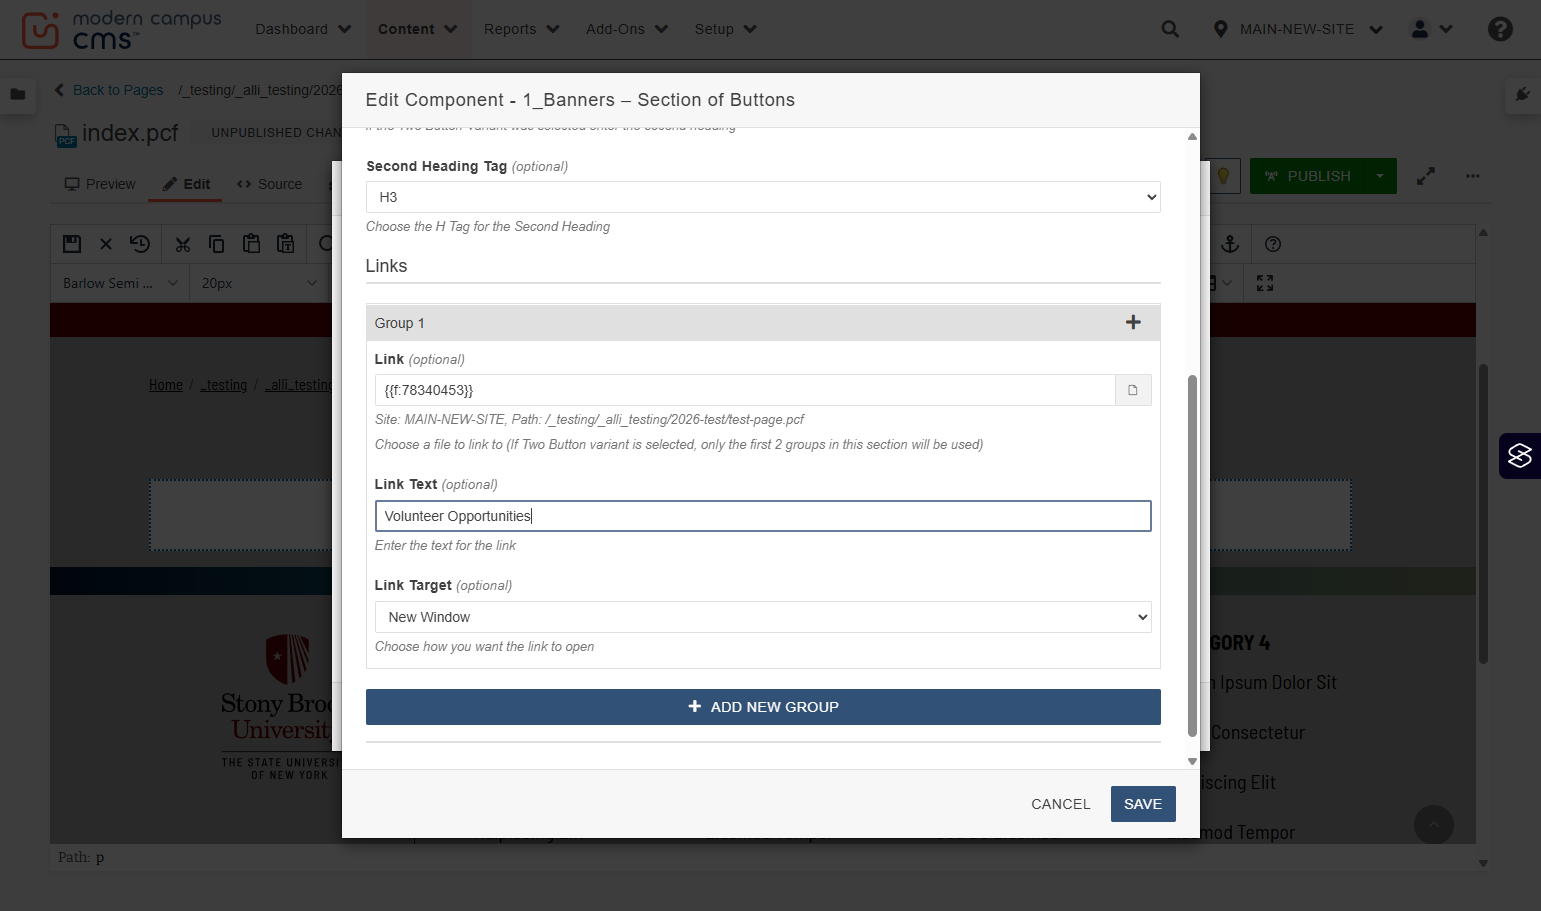Open the Barlow Semi font dropdown
This screenshot has width=1541, height=911.
[120, 283]
